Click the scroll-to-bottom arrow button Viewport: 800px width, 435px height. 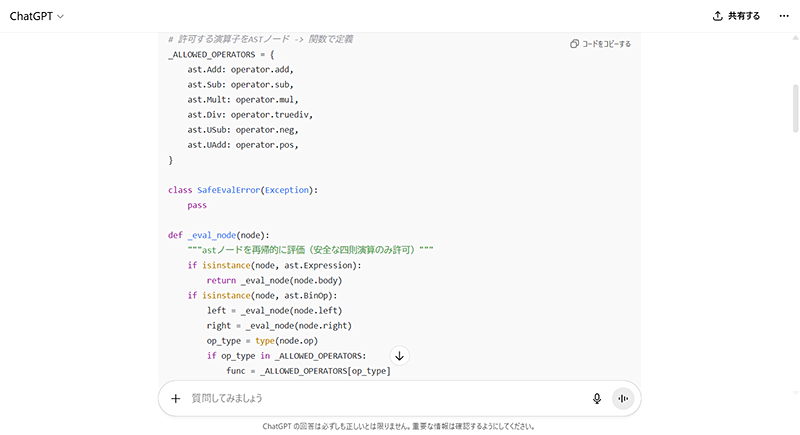(399, 356)
